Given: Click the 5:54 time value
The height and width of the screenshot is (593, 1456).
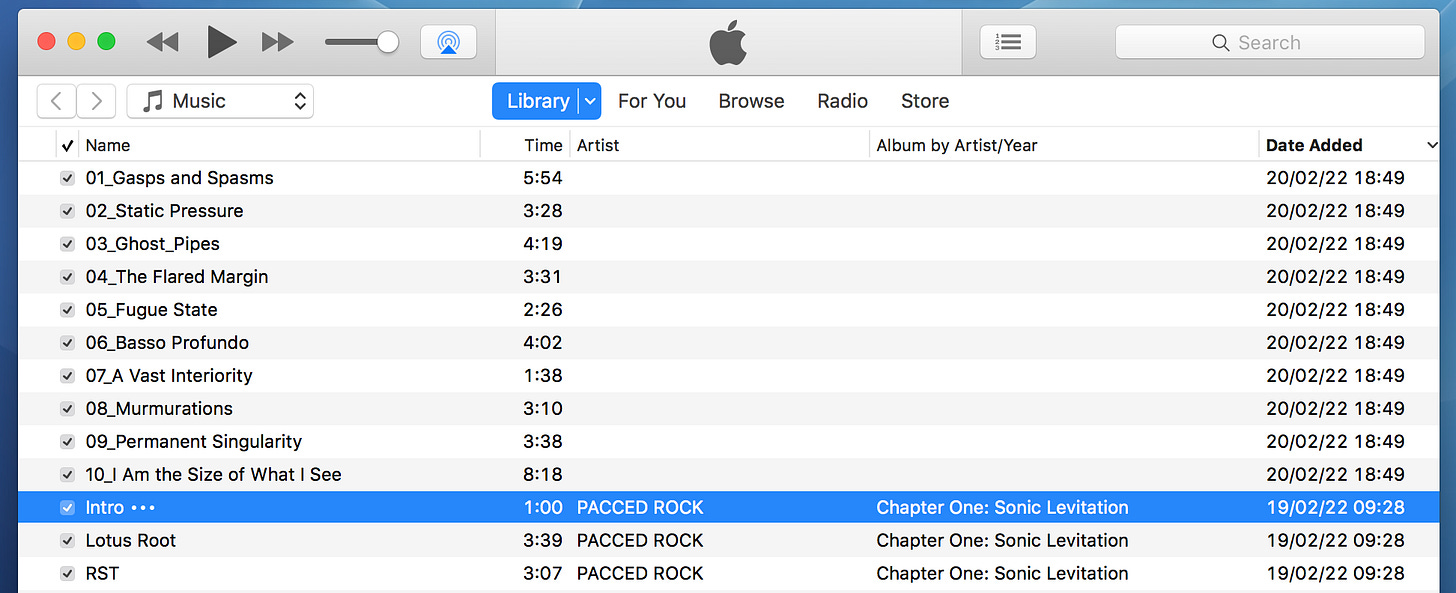Looking at the screenshot, I should (x=543, y=178).
